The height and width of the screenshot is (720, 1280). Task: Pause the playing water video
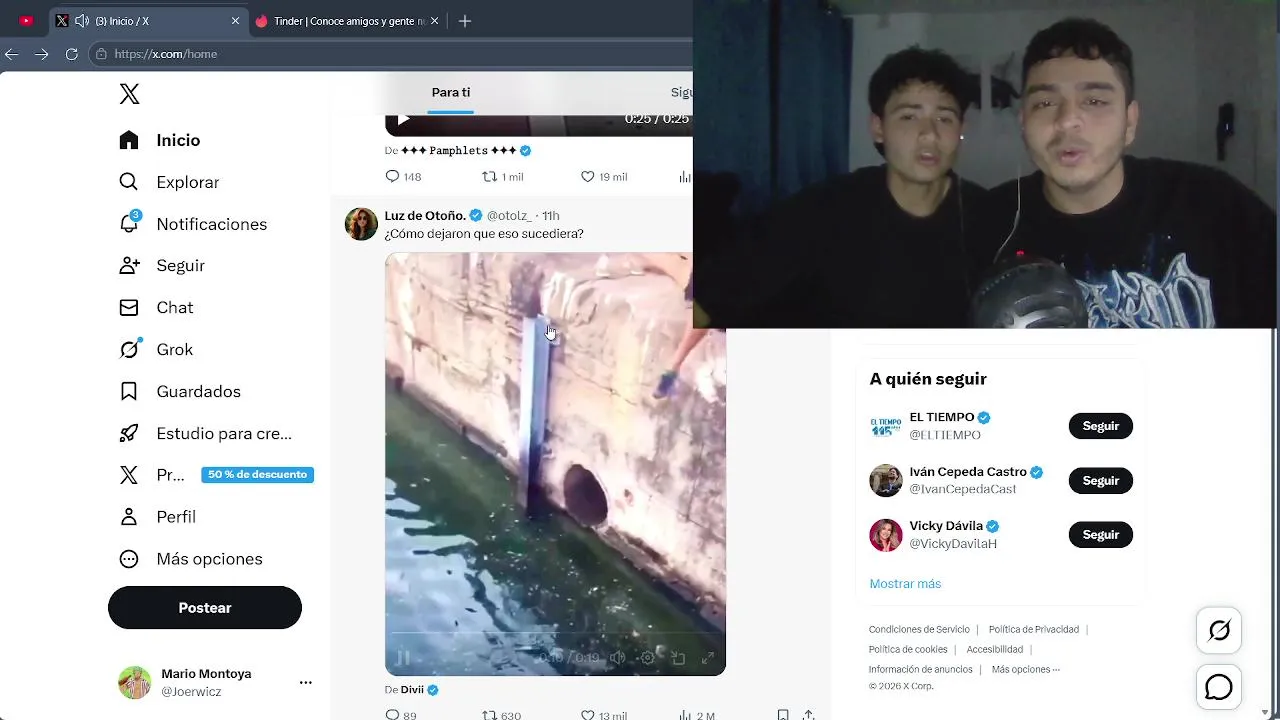[x=403, y=657]
